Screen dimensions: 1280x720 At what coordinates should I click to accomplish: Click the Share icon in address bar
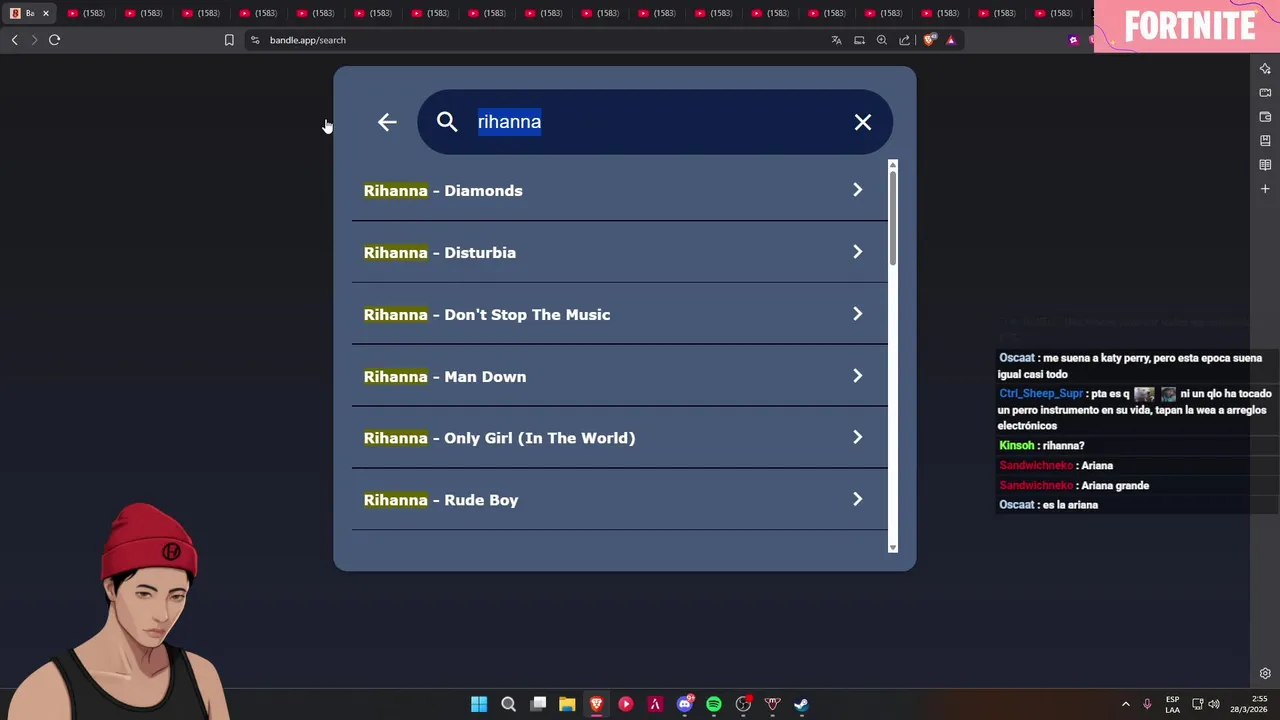pos(905,40)
